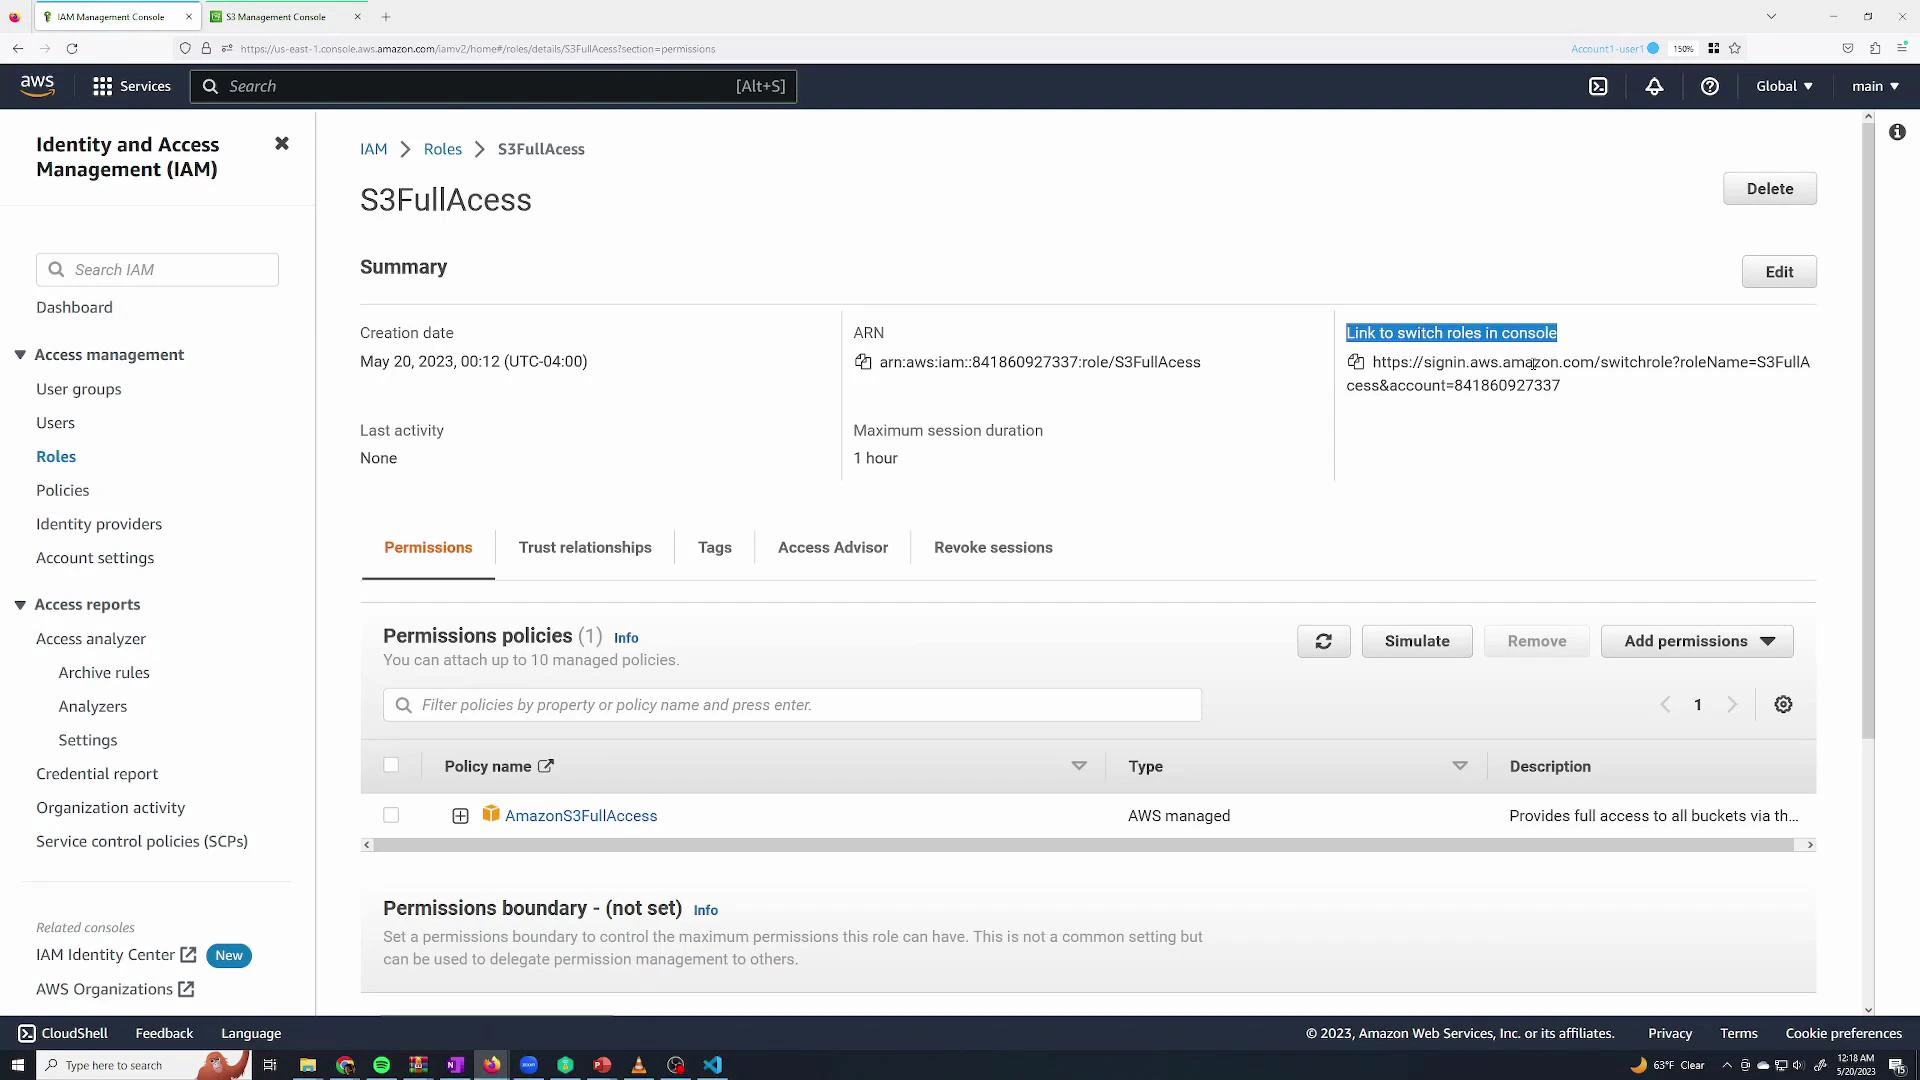Open the Help question mark icon
Viewport: 1920px width, 1080px height.
1709,86
